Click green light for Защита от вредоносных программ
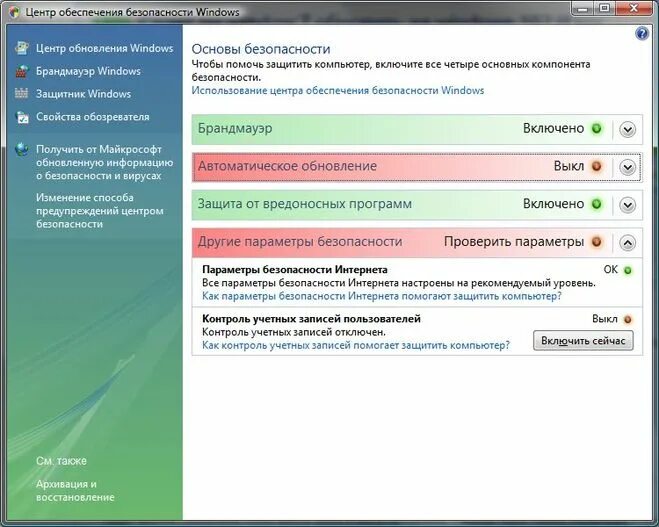Viewport: 659px width, 527px height. pyautogui.click(x=596, y=204)
